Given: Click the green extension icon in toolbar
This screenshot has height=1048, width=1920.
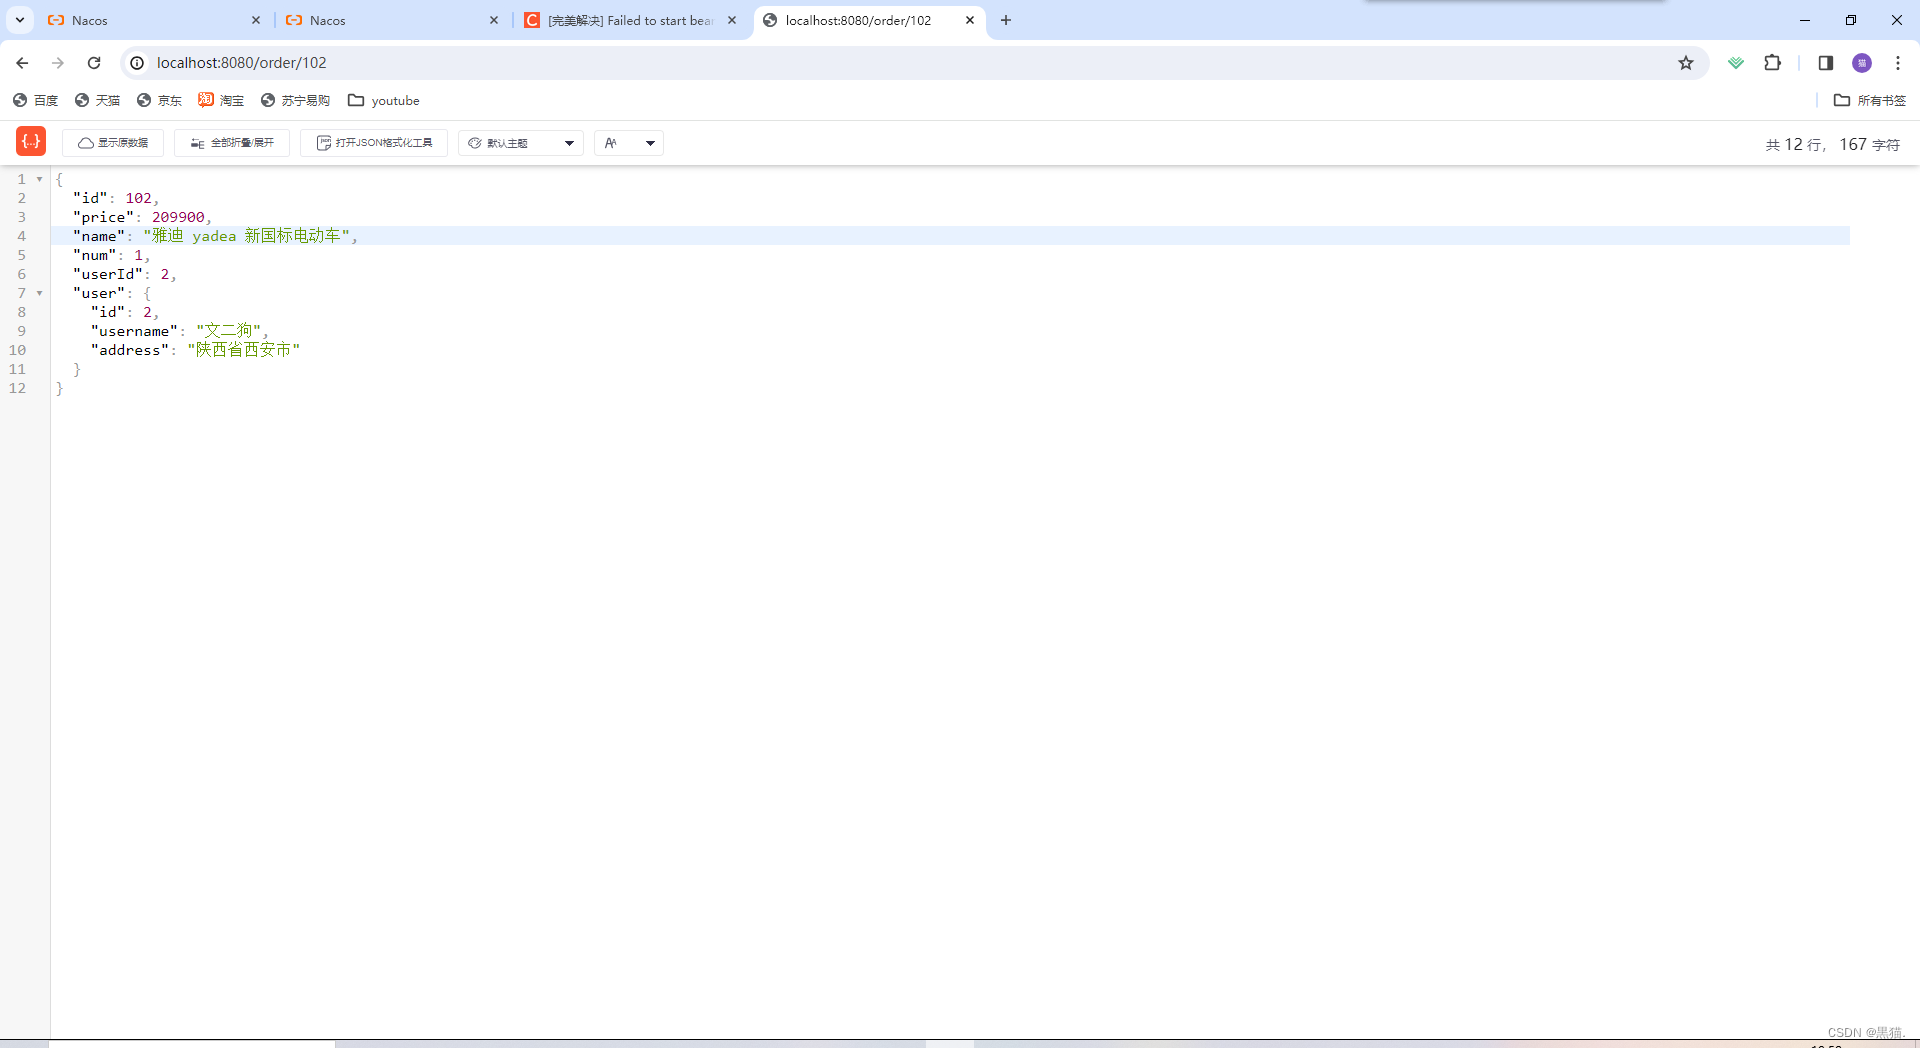Looking at the screenshot, I should click(x=1736, y=63).
